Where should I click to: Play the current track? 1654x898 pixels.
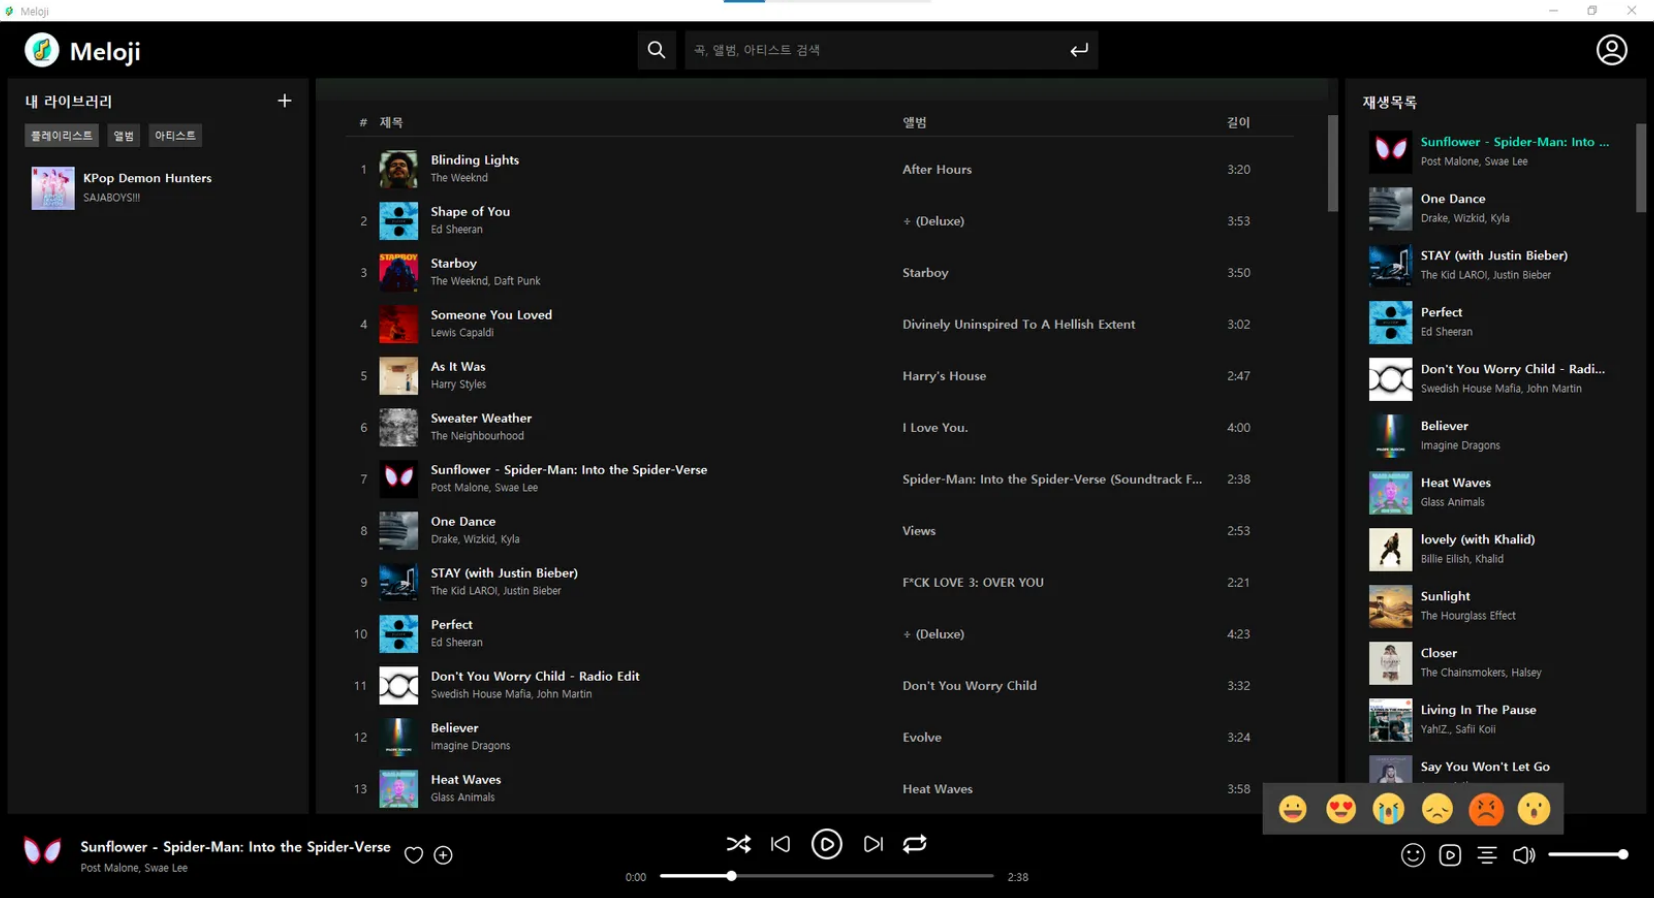[x=826, y=844]
